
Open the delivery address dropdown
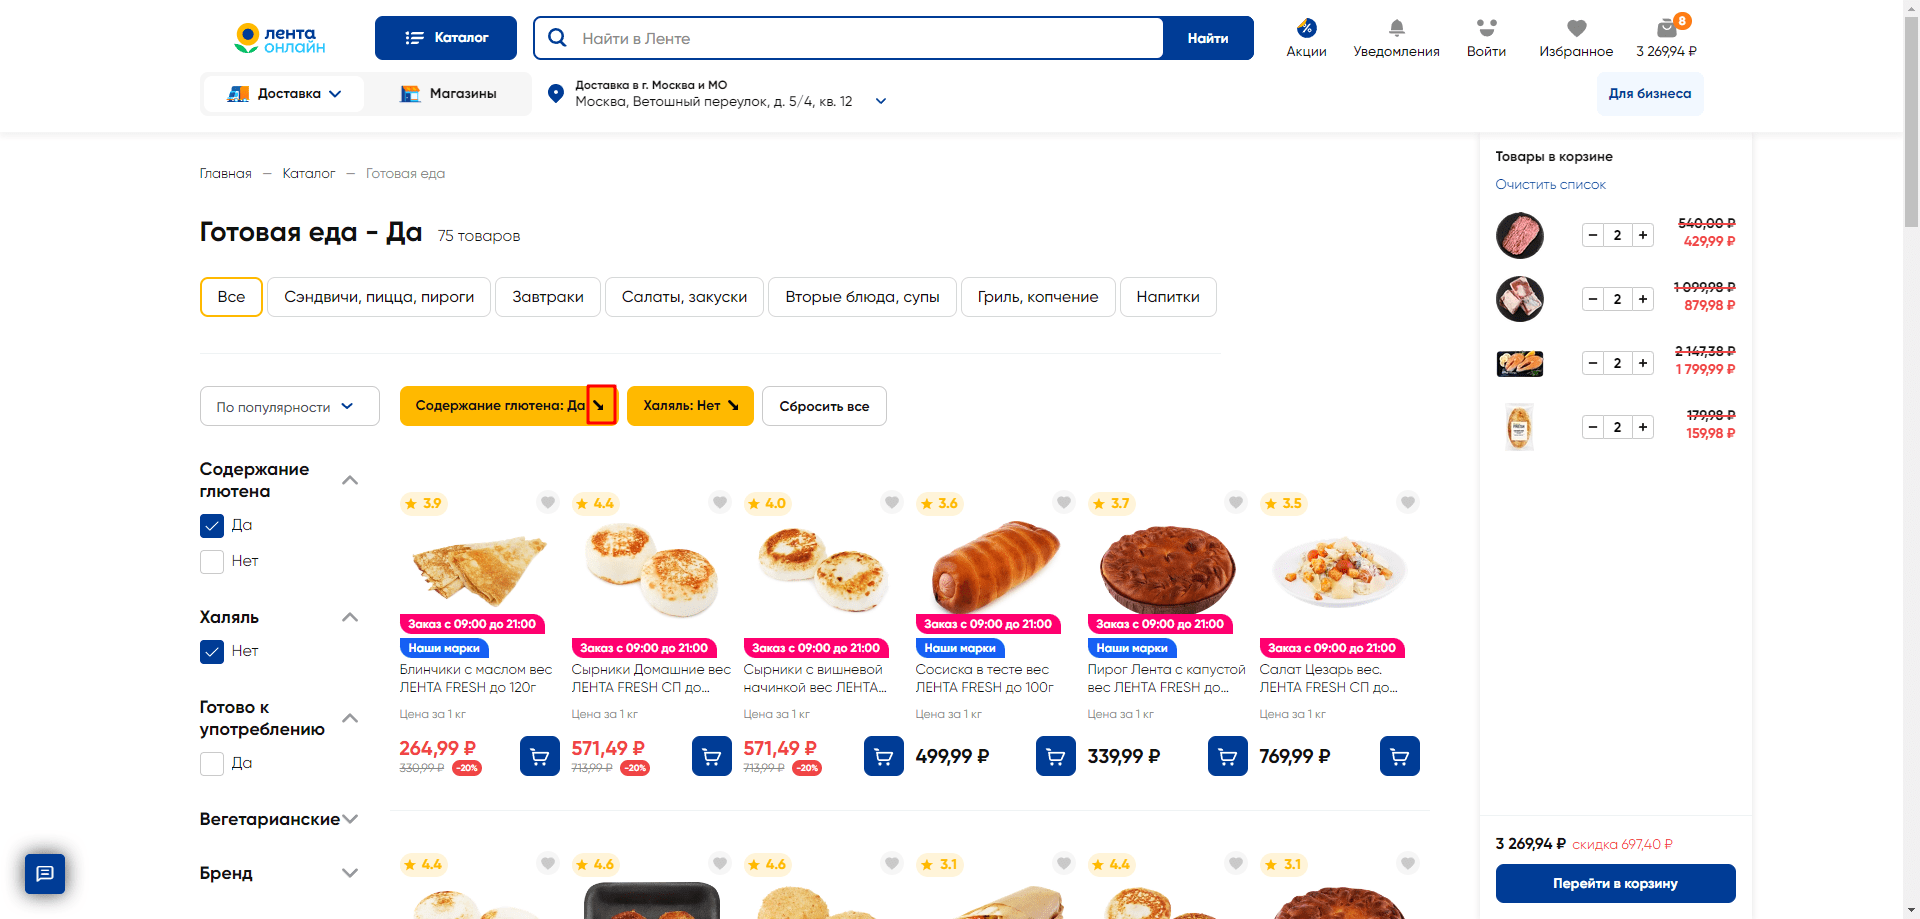point(881,101)
